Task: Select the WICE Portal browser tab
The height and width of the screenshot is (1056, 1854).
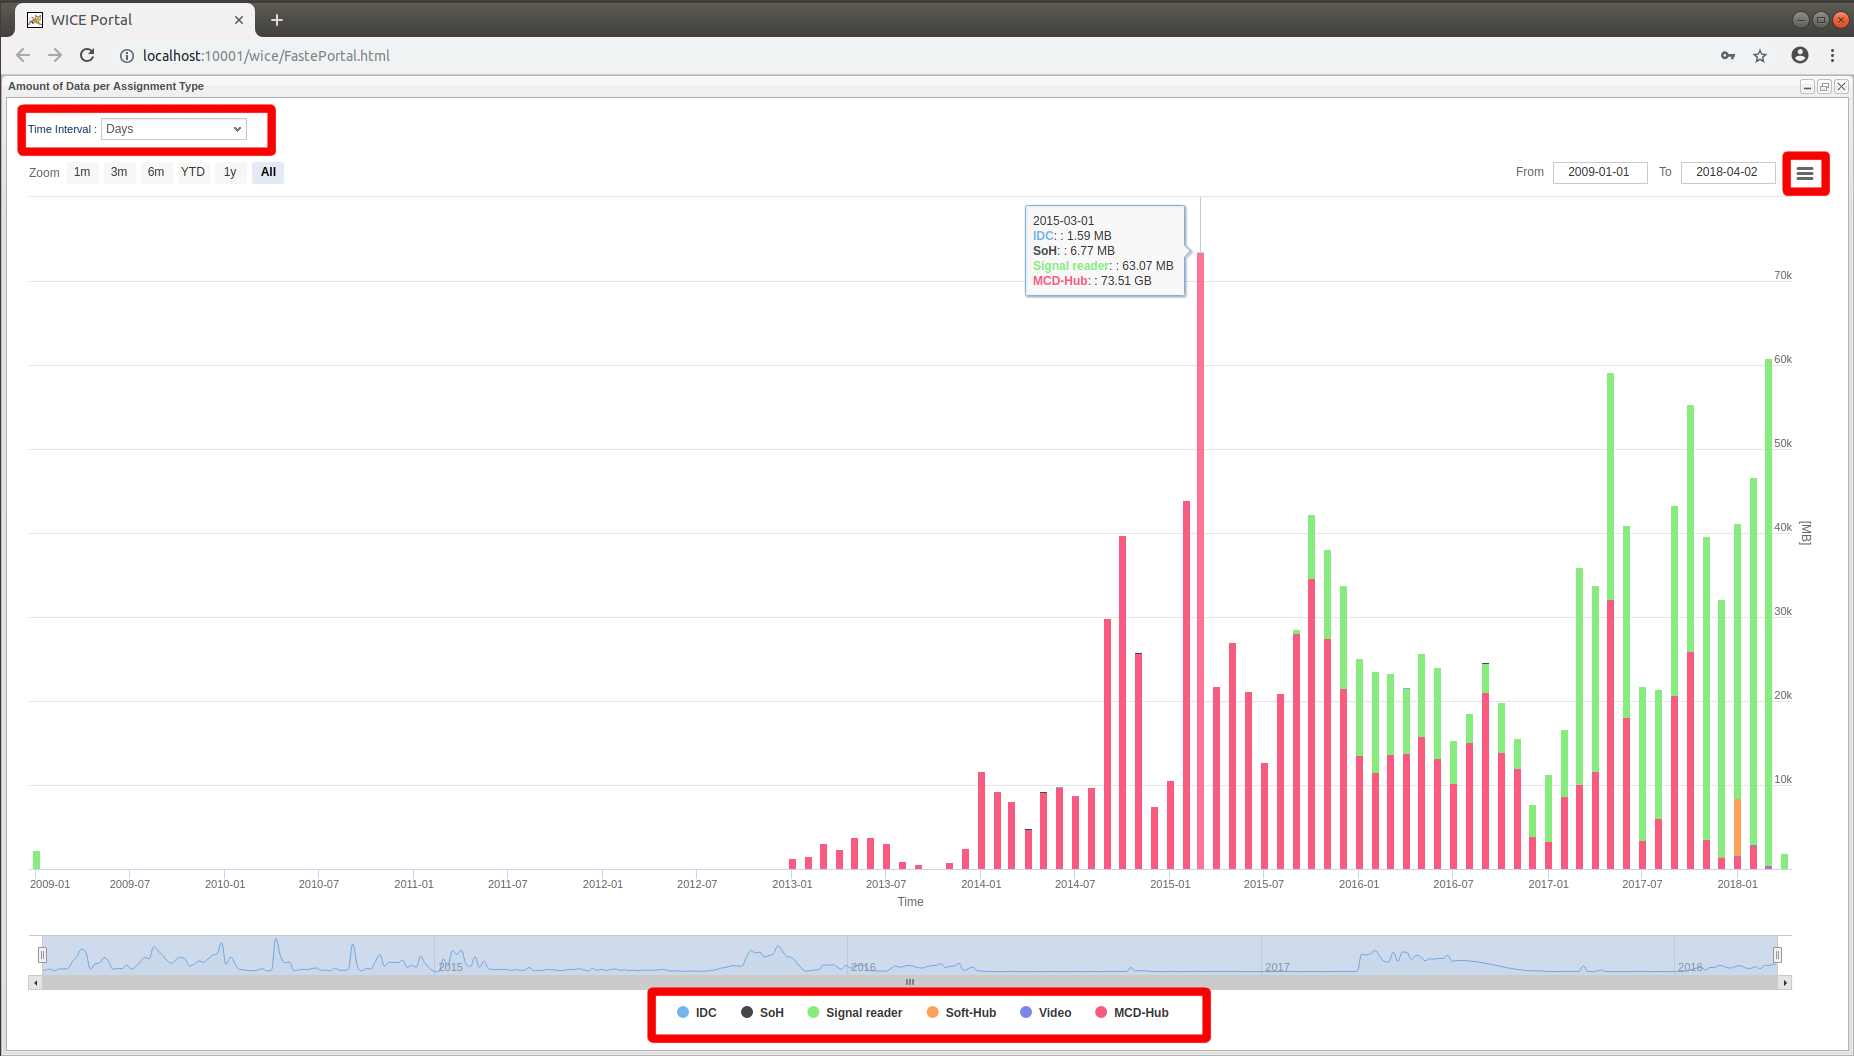Action: (130, 20)
